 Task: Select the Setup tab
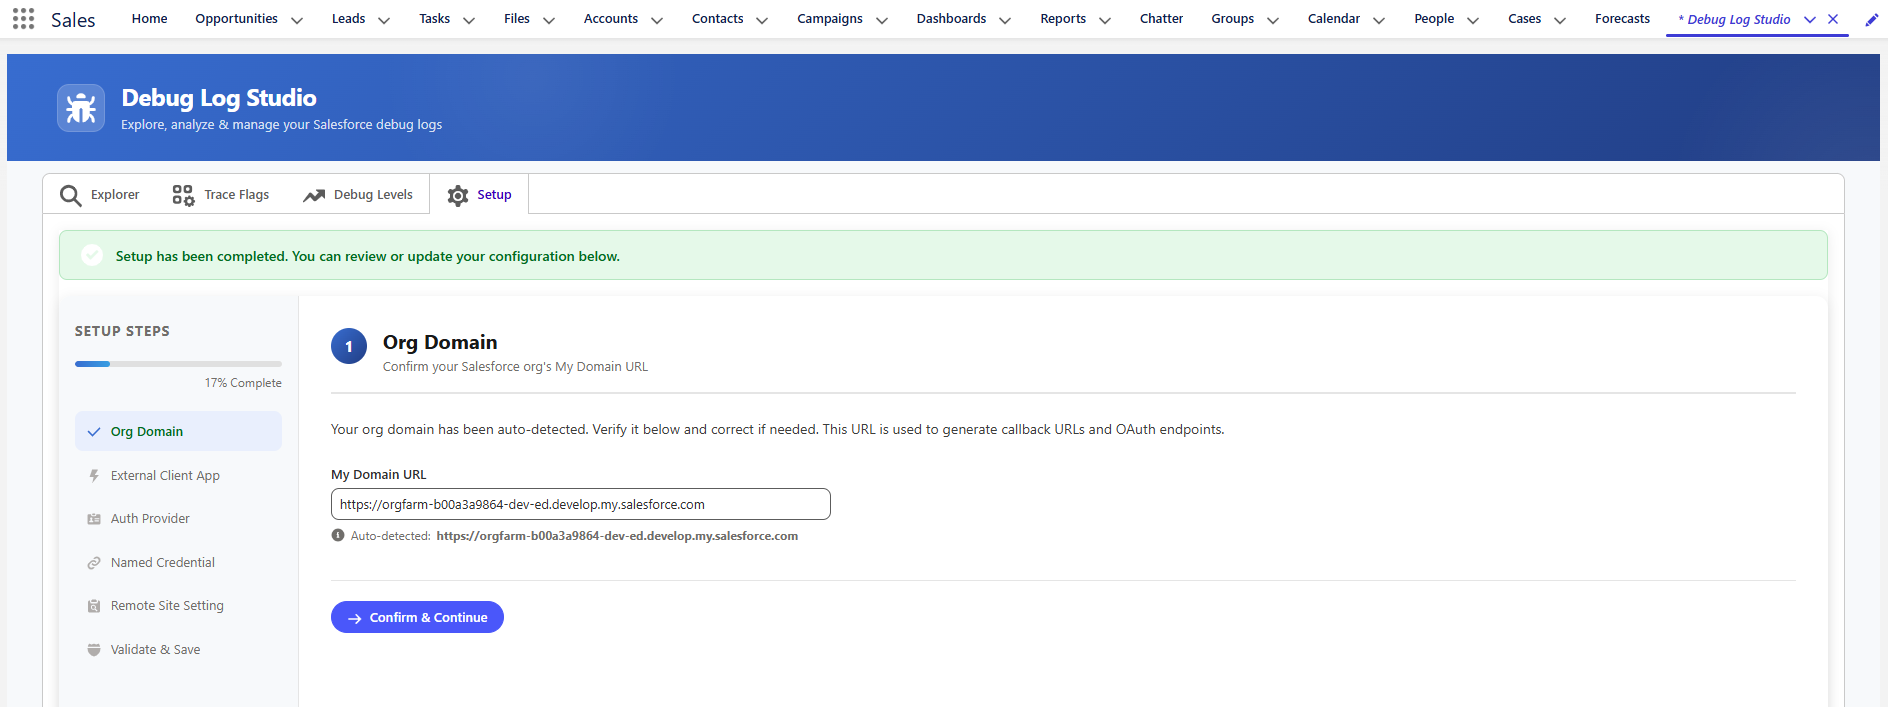[x=479, y=195]
